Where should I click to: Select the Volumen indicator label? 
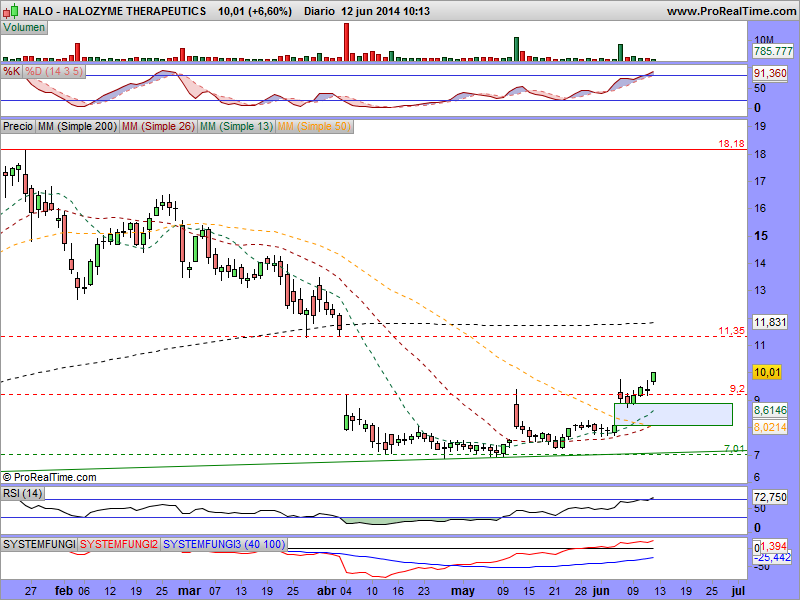pyautogui.click(x=24, y=28)
